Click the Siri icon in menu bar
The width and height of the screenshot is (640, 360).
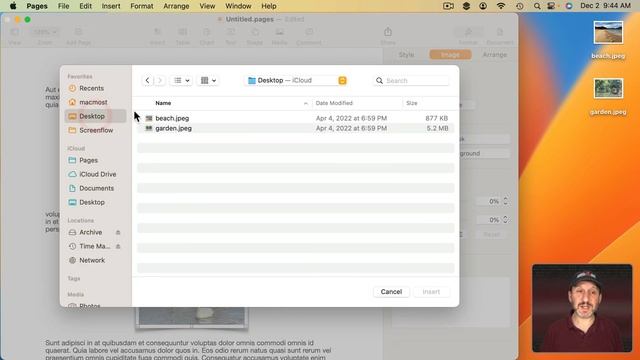[x=569, y=6]
